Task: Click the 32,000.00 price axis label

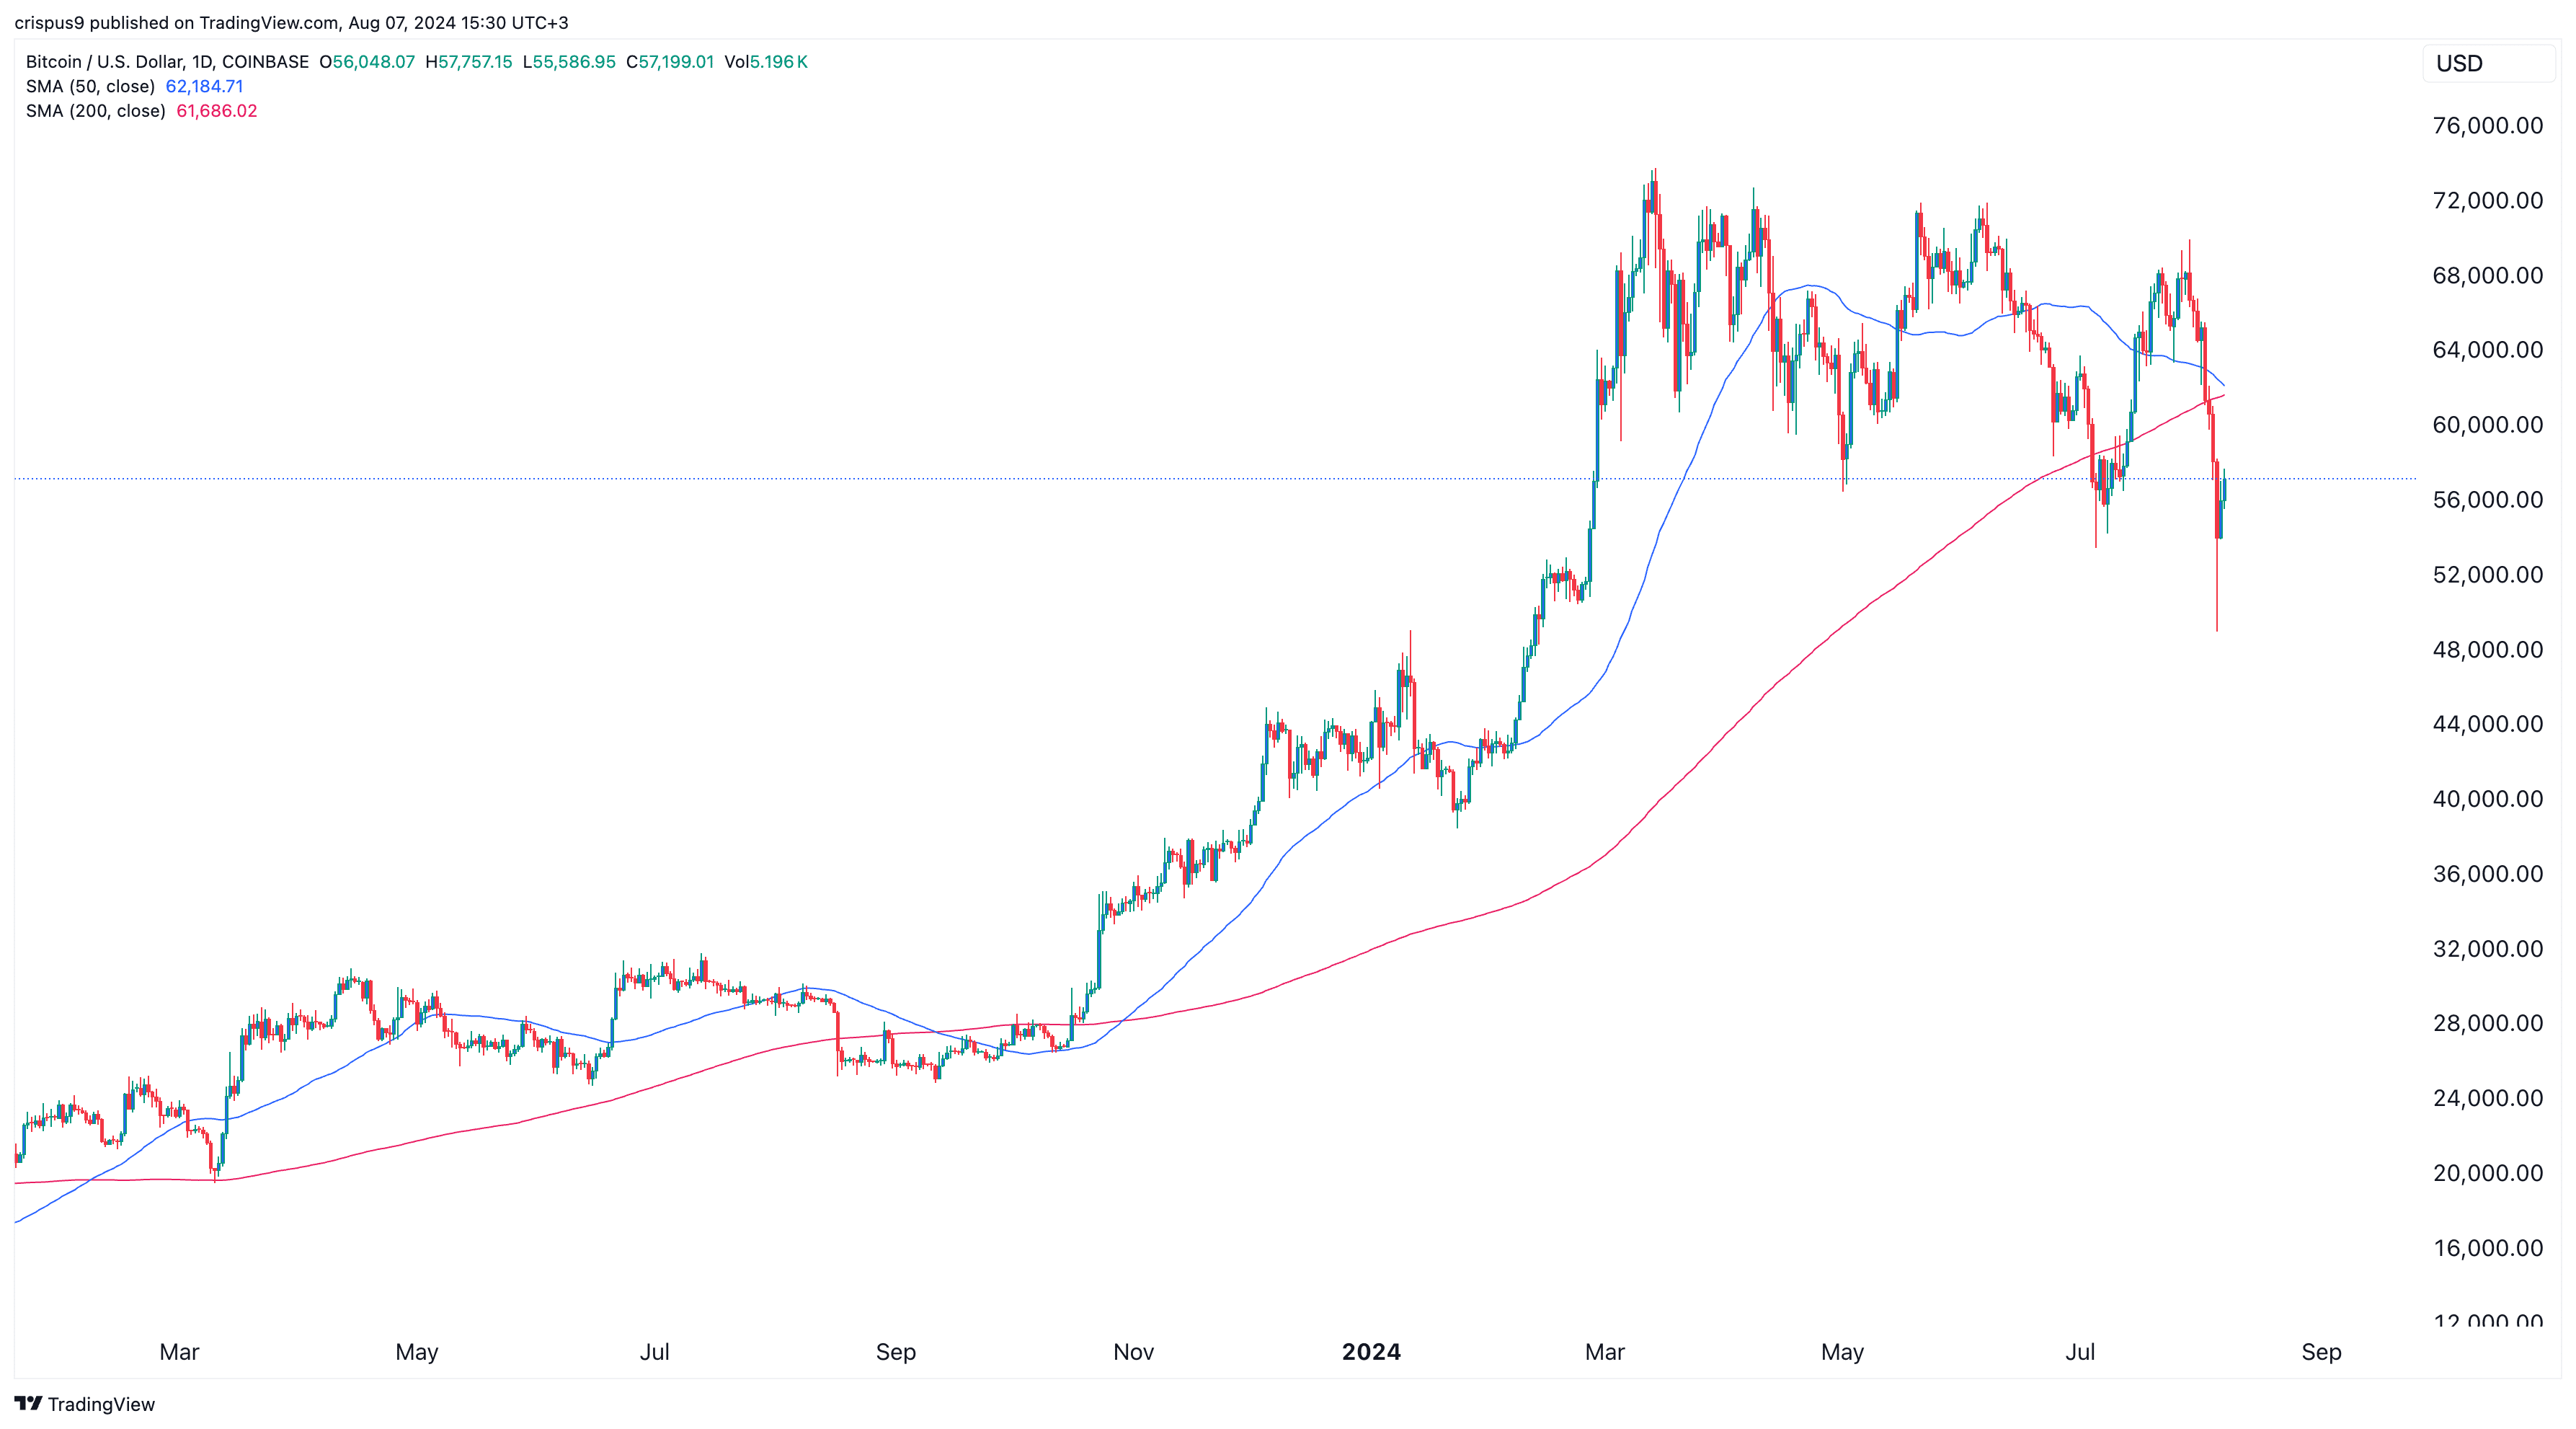Action: 2488,948
